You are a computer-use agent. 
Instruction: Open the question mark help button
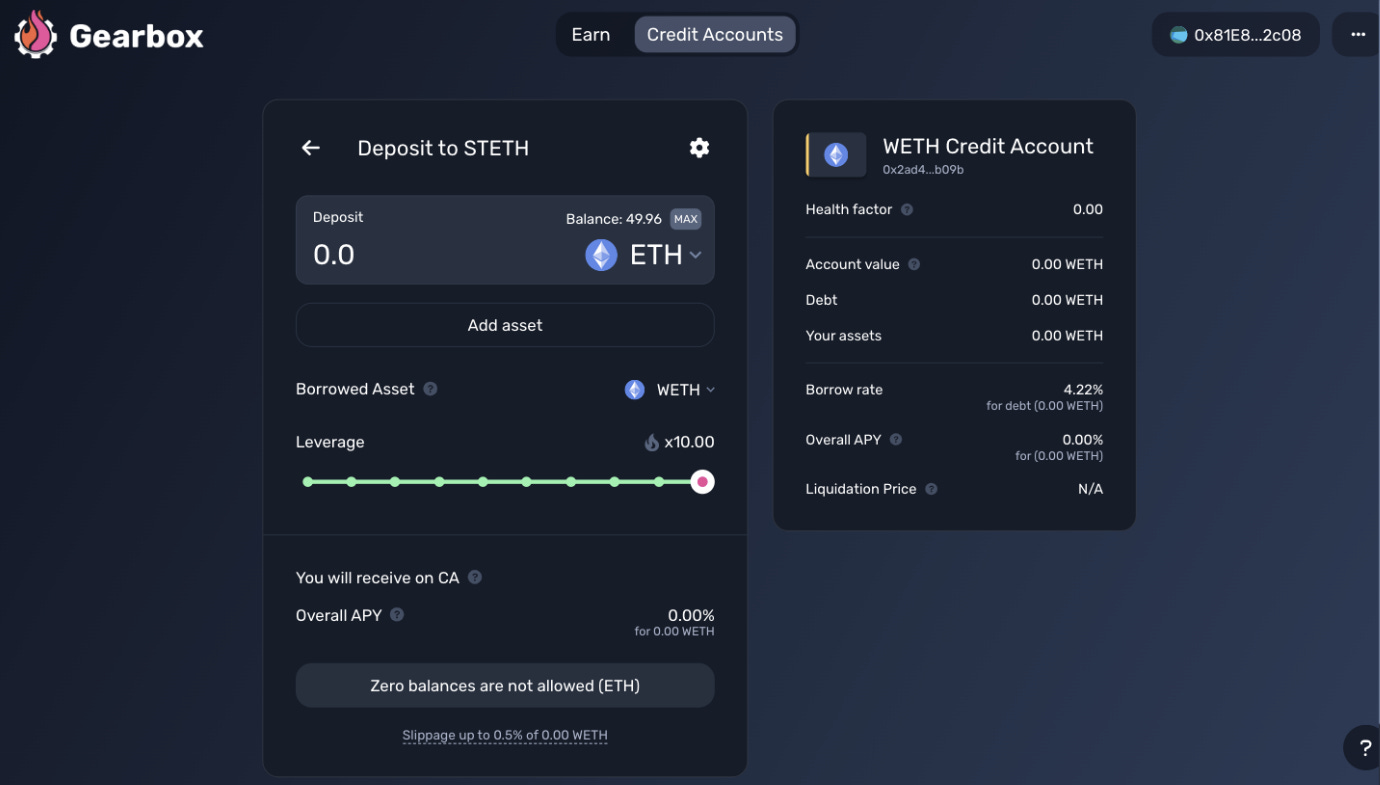pos(1364,748)
